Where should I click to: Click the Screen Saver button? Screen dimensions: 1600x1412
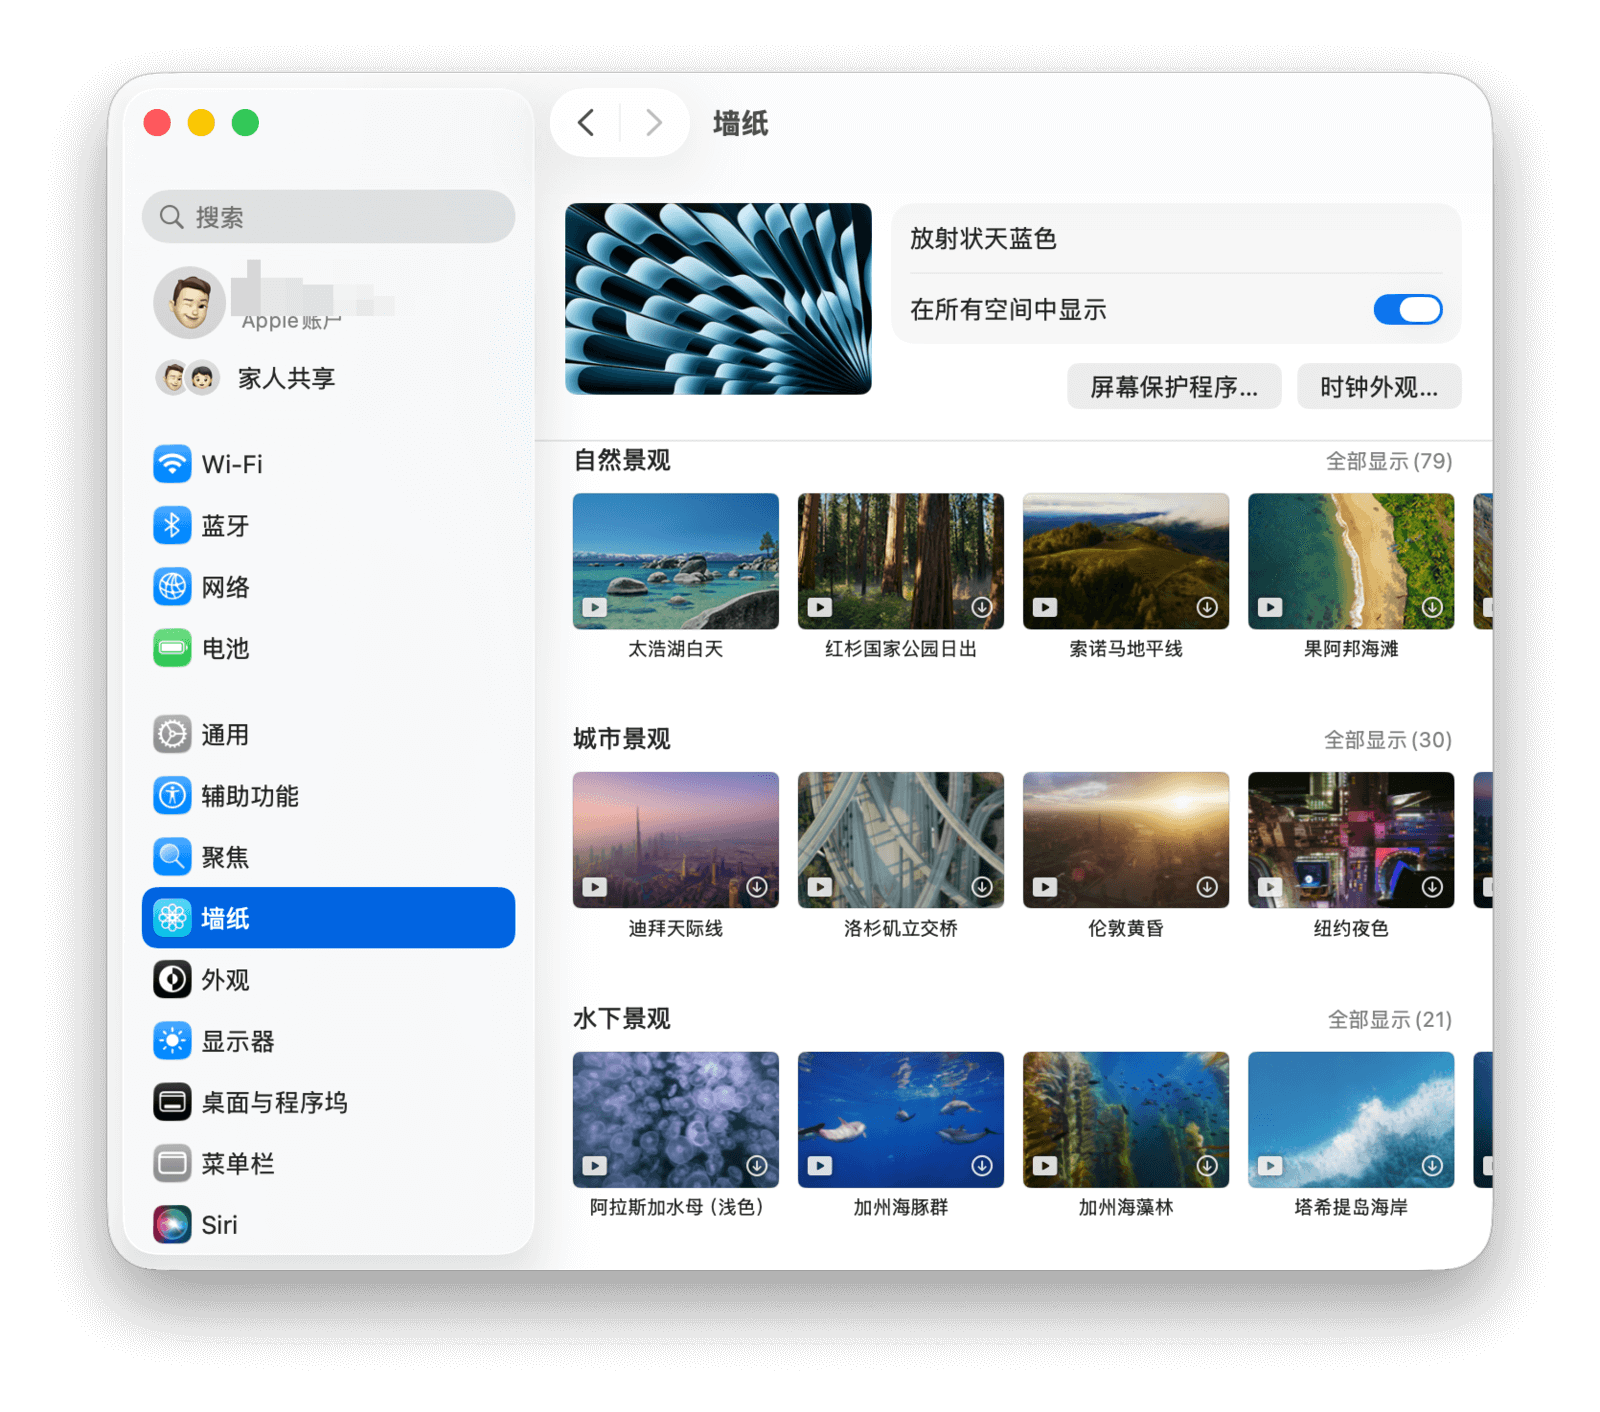[1173, 387]
